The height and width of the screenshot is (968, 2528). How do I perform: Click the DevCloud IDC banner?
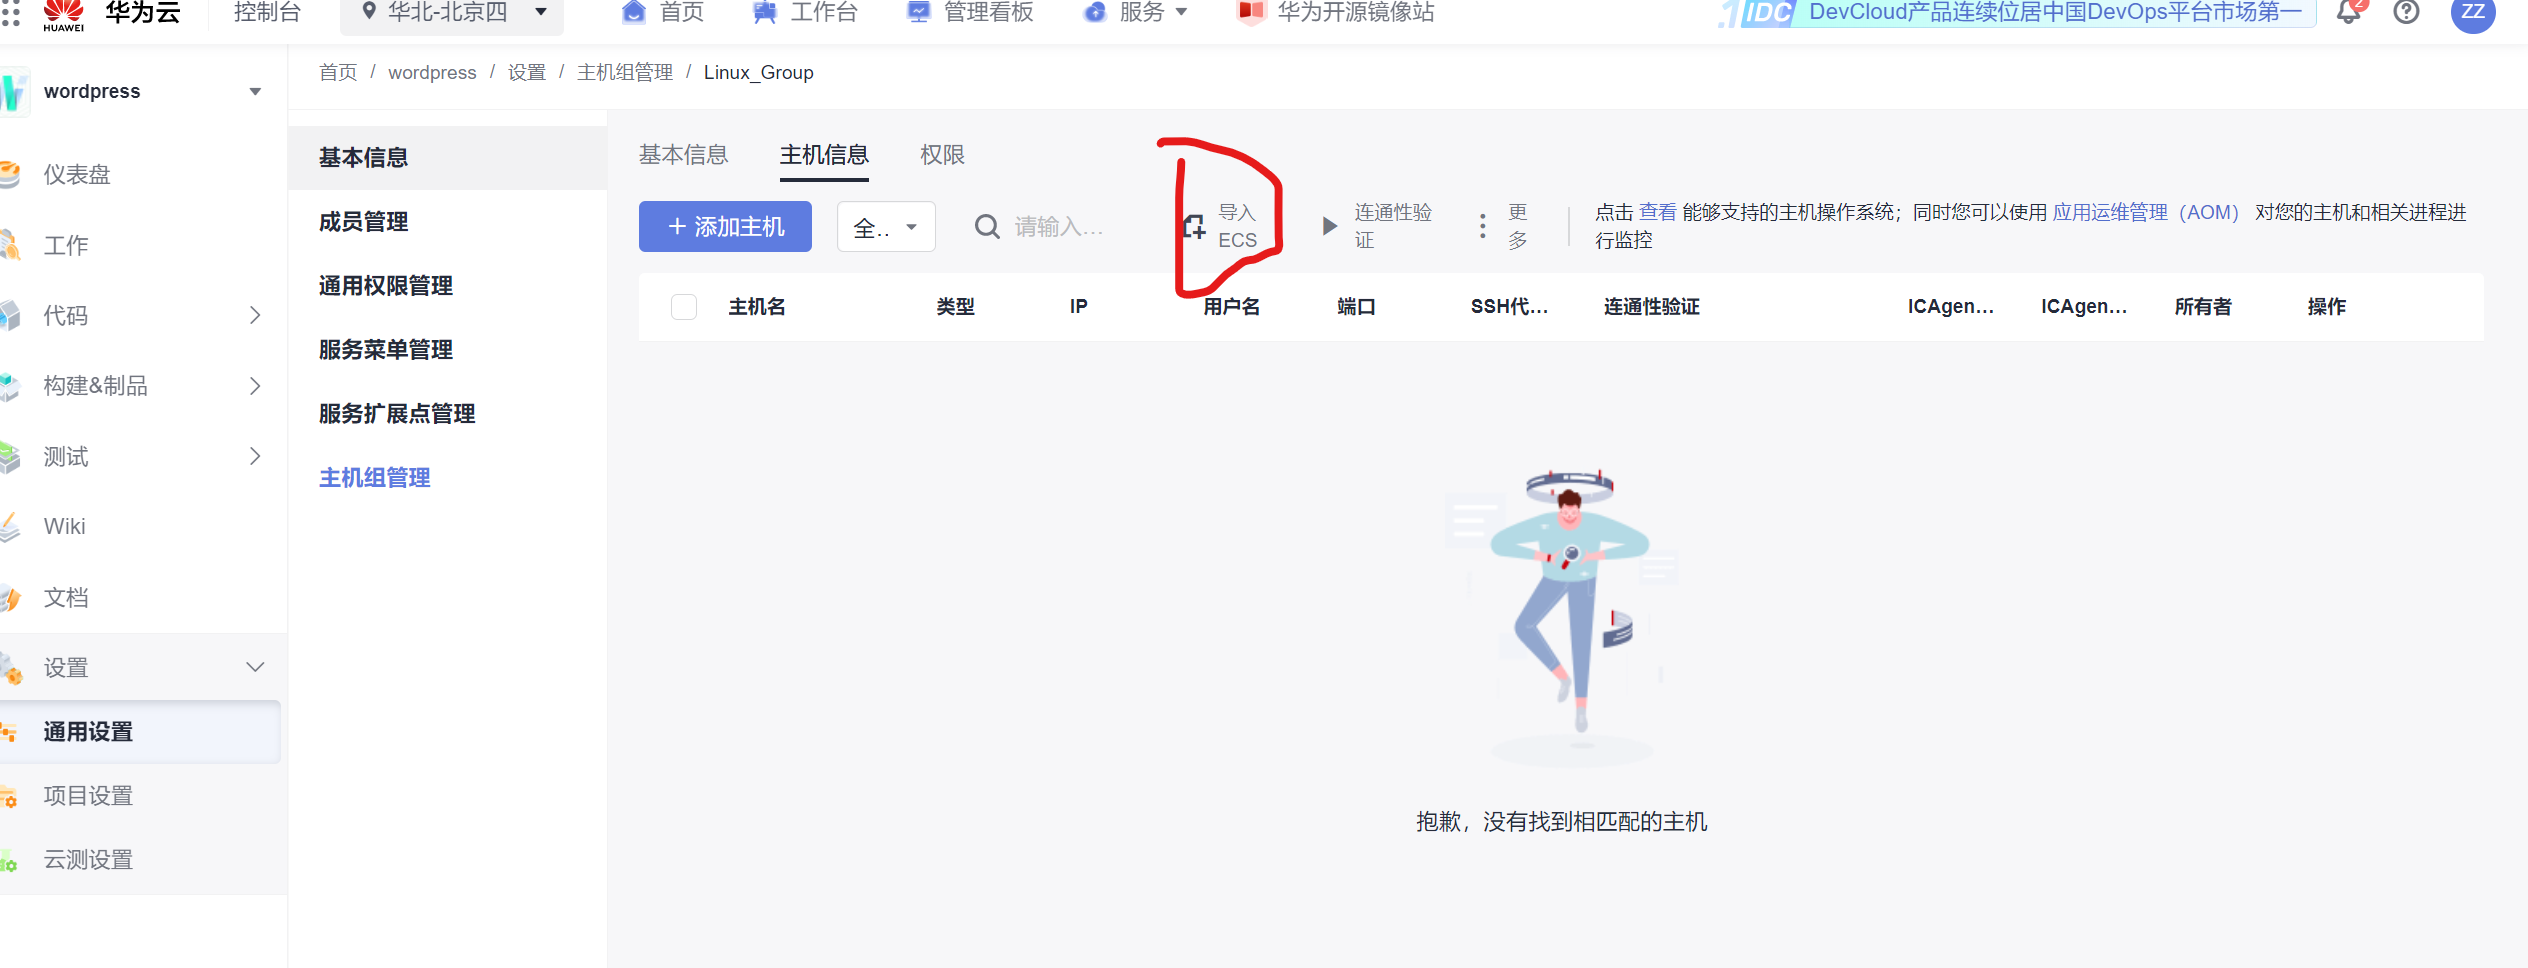point(2016,13)
